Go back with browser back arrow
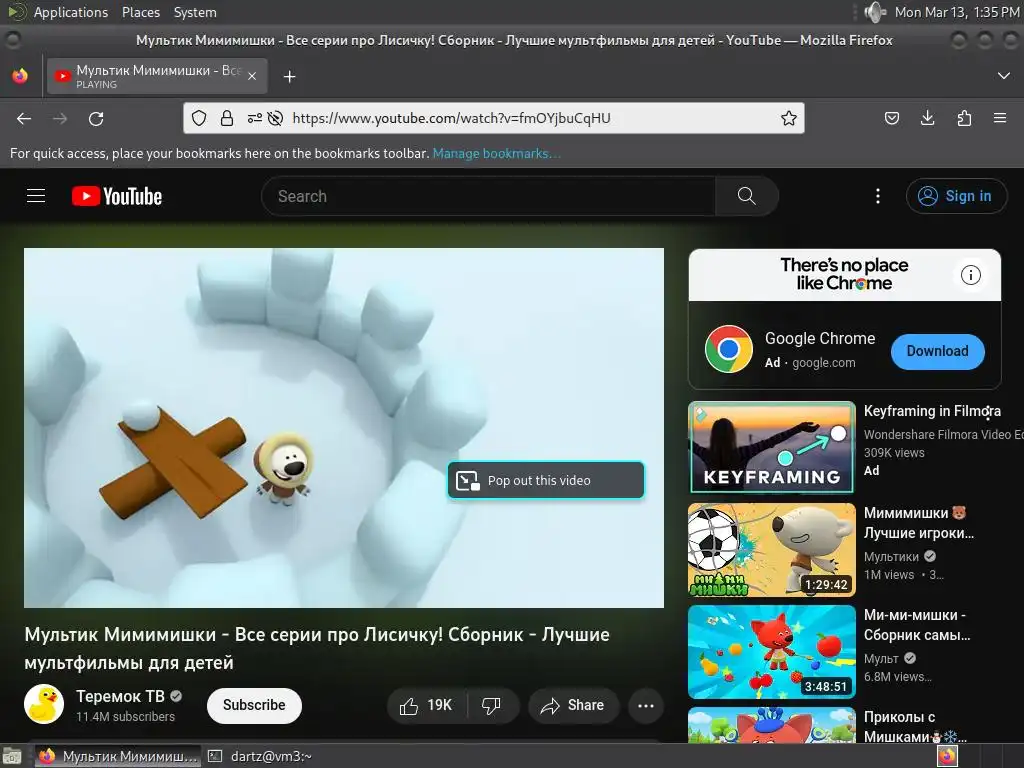Viewport: 1024px width, 768px height. (24, 118)
